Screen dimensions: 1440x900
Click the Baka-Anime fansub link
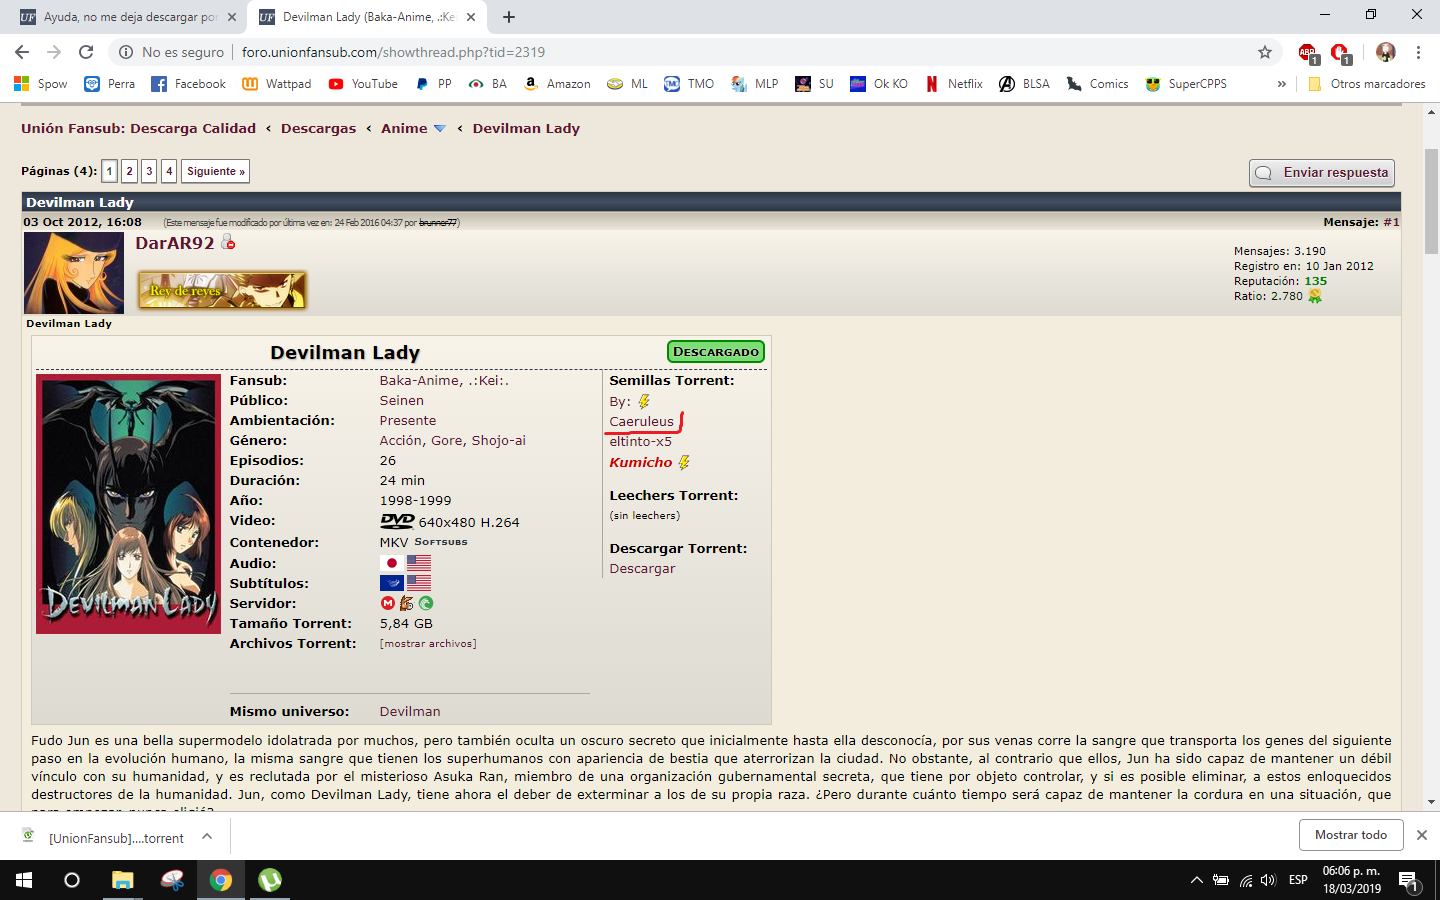click(420, 380)
